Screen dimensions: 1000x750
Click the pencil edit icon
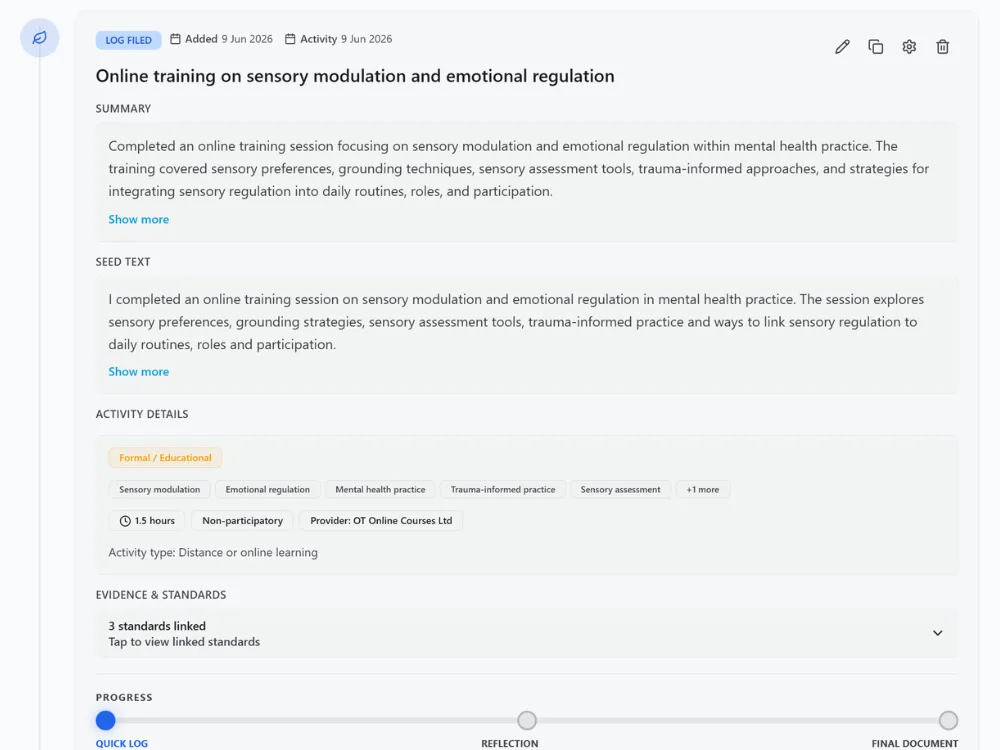(x=842, y=47)
